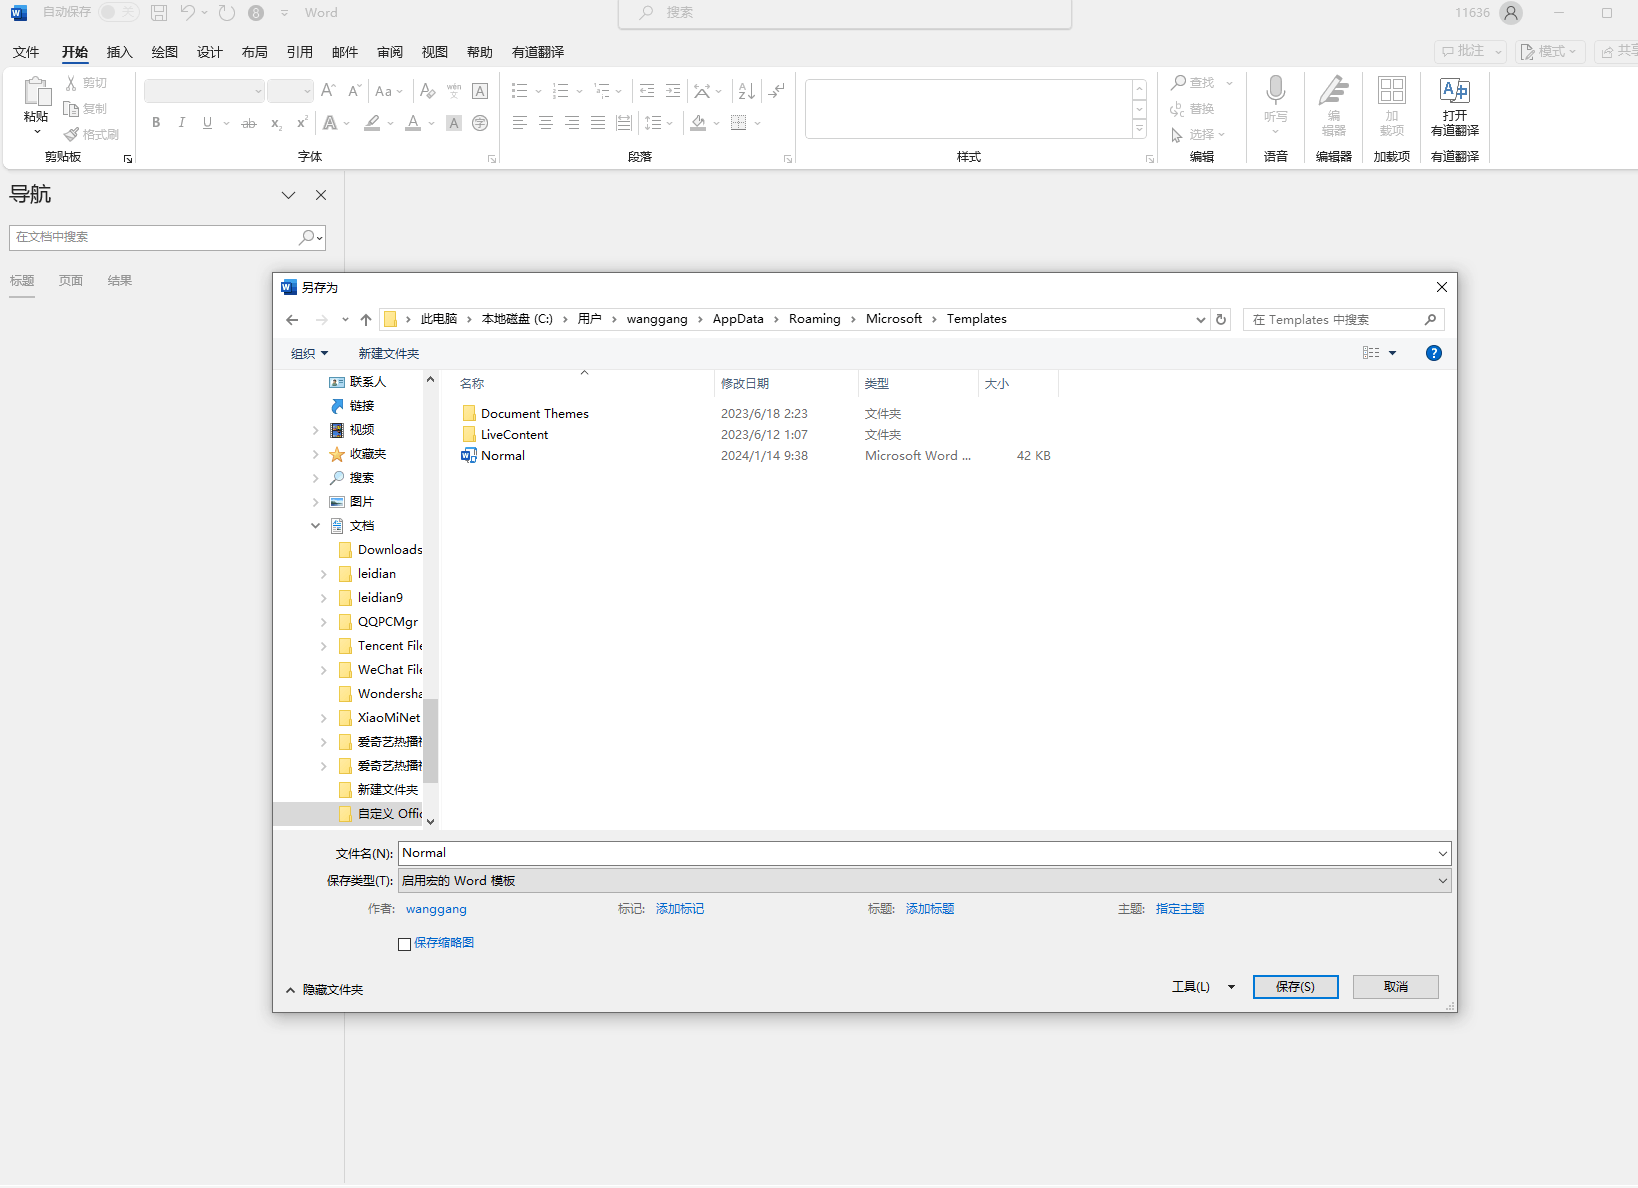Screen dimensions: 1638x1188
Task: Open address bar history dropdown
Action: coord(1201,320)
